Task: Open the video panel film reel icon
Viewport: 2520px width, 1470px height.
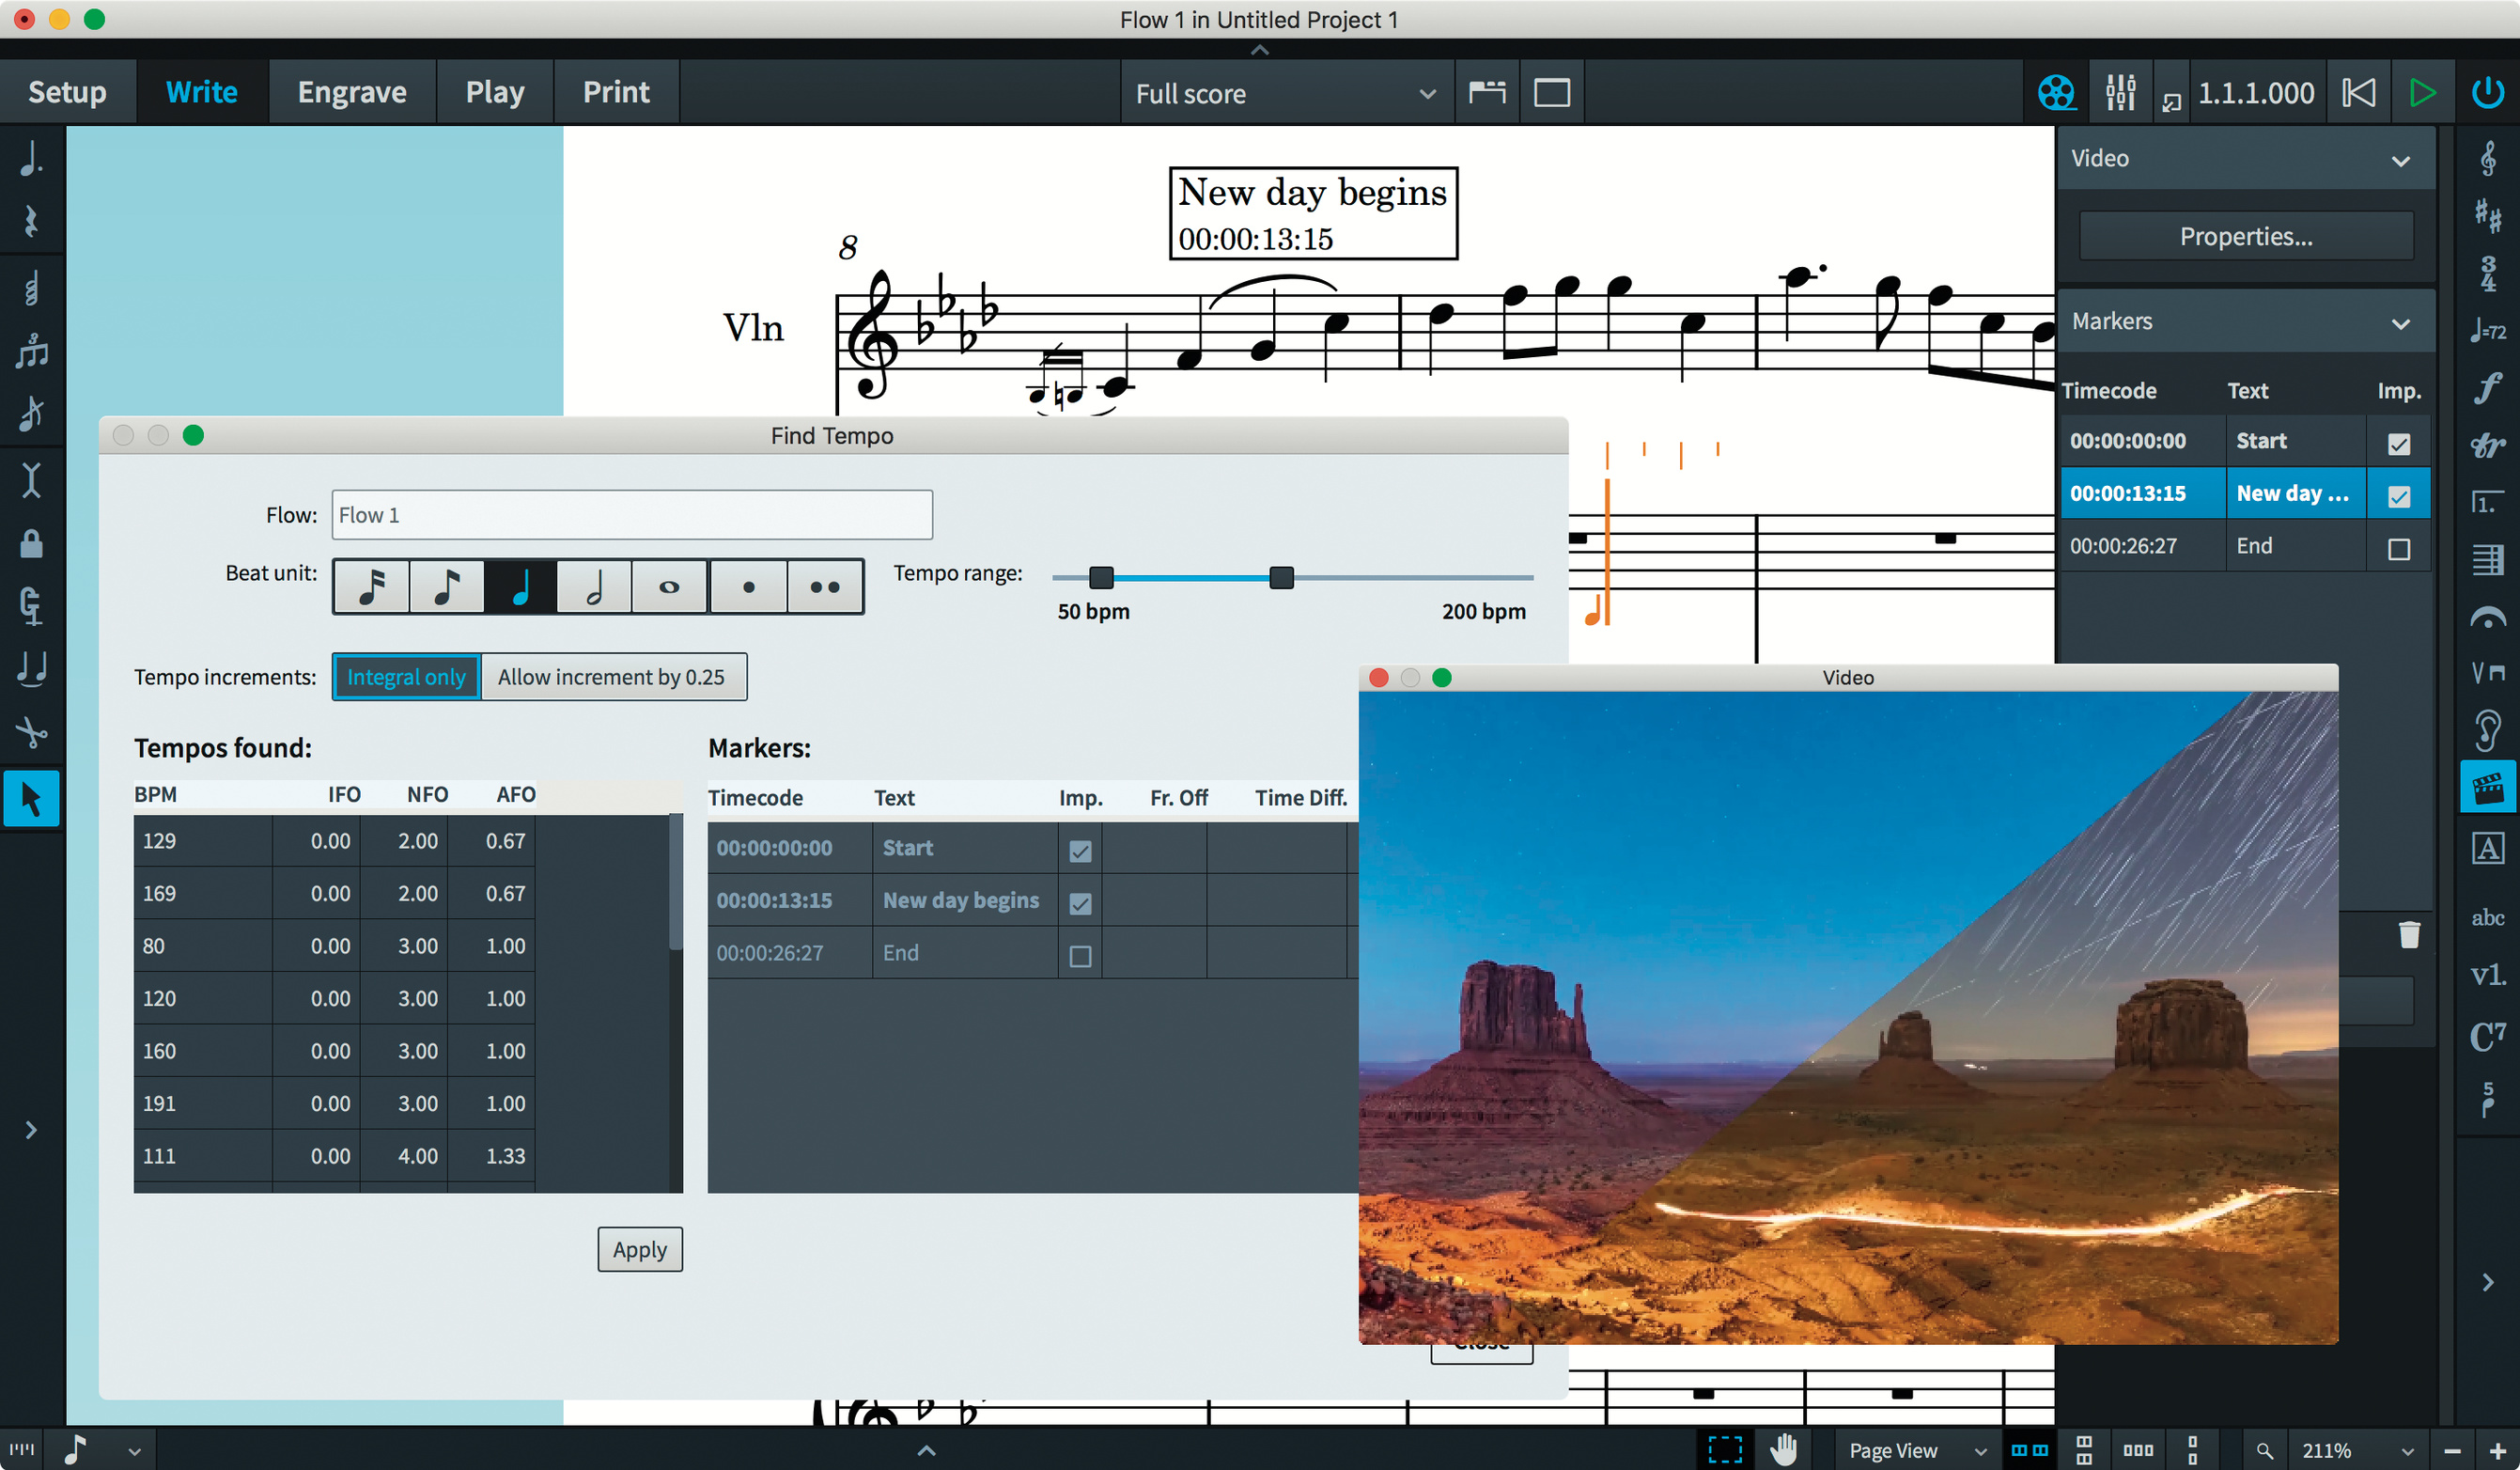Action: pyautogui.click(x=2056, y=93)
